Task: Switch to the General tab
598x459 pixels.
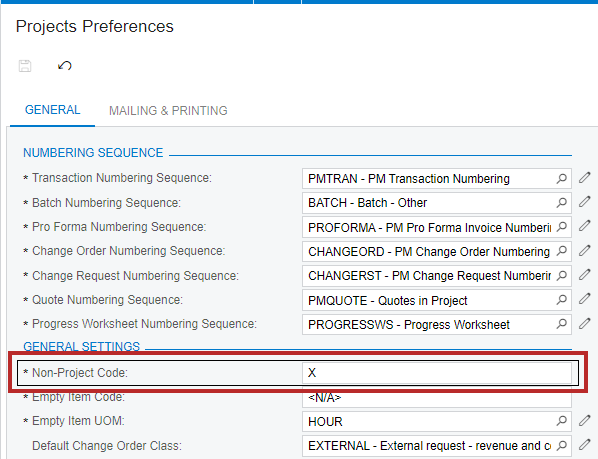Action: click(53, 110)
